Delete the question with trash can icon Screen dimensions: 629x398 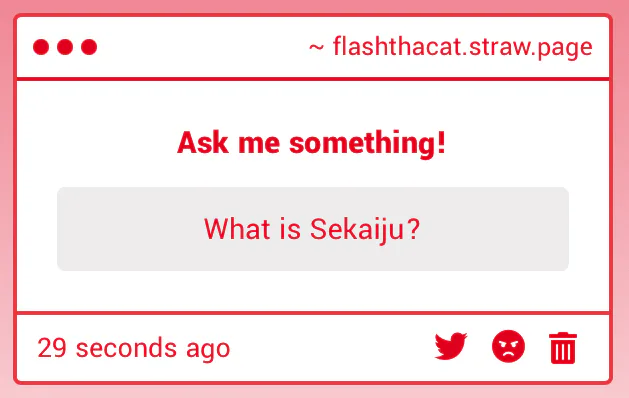click(x=563, y=348)
